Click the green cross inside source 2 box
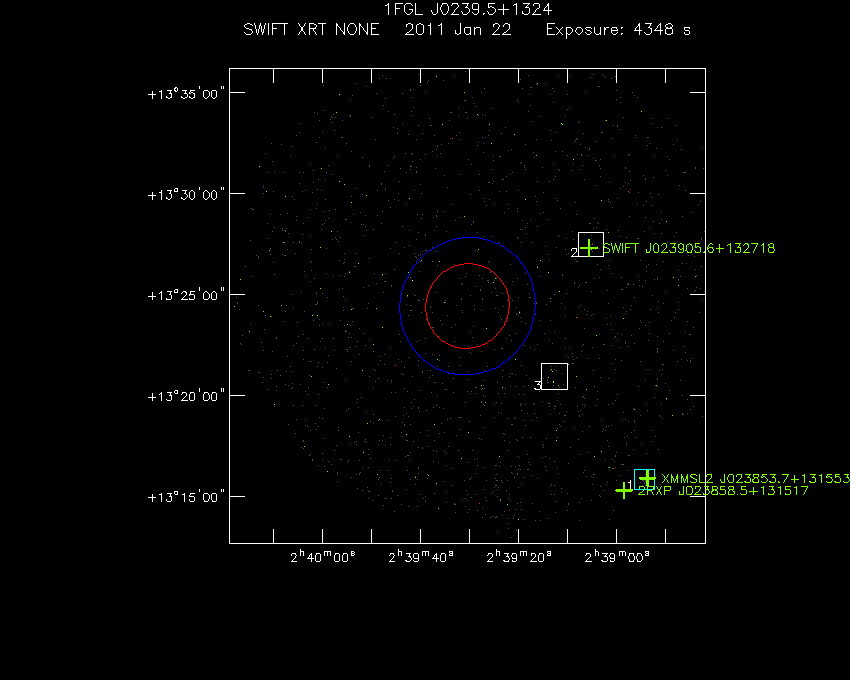This screenshot has height=680, width=850. (x=589, y=248)
